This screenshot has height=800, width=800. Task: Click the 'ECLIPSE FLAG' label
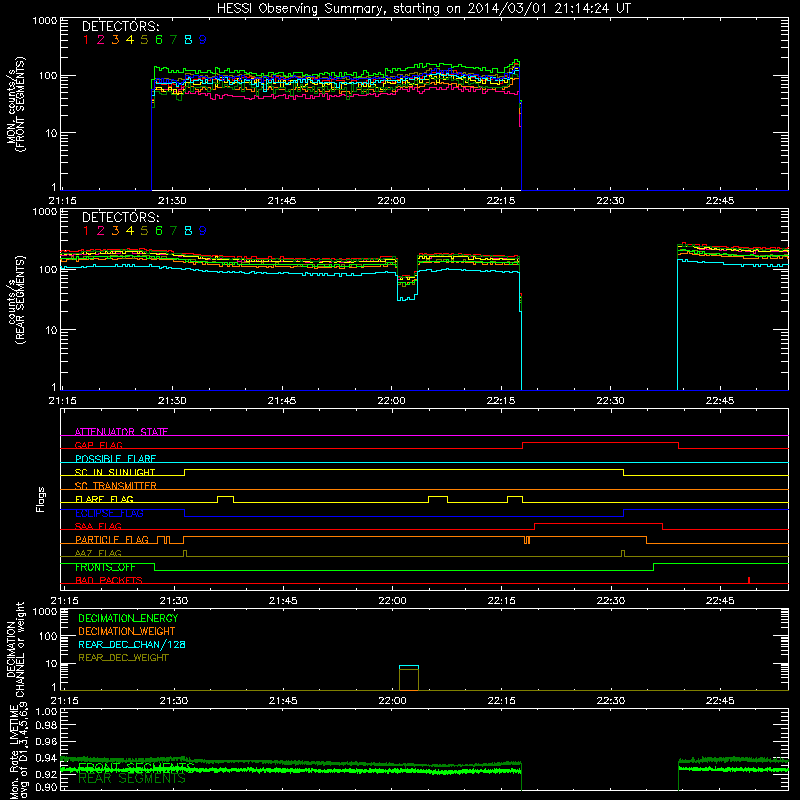click(x=109, y=513)
